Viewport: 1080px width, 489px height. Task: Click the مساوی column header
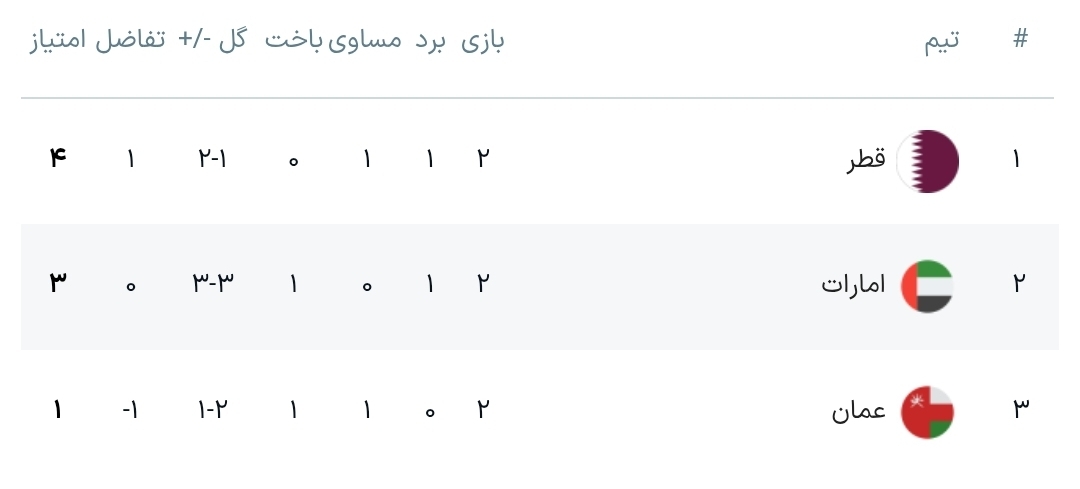[x=366, y=41]
